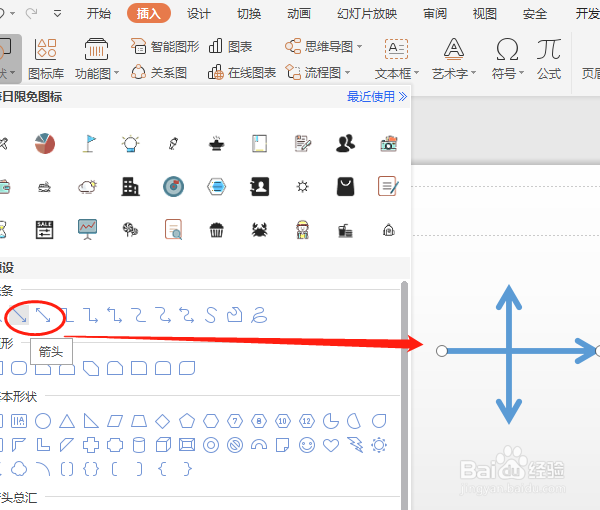The width and height of the screenshot is (600, 510).
Task: Select the vertical double arrow on slide
Action: click(509, 354)
